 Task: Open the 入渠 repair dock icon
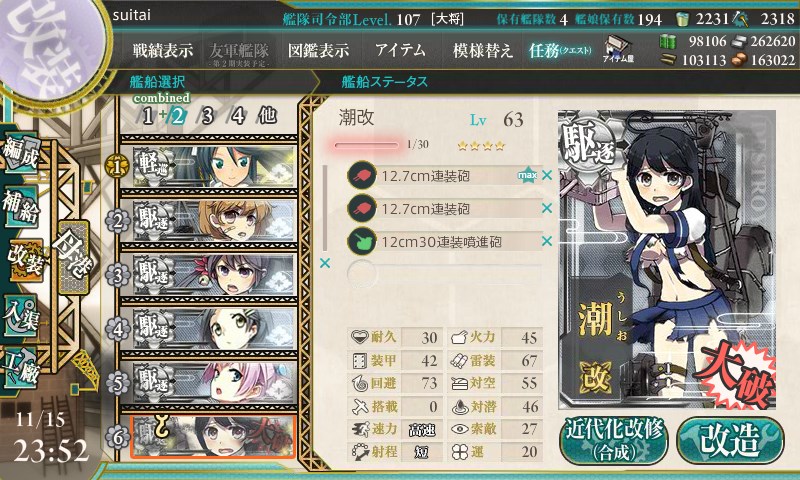[21, 315]
